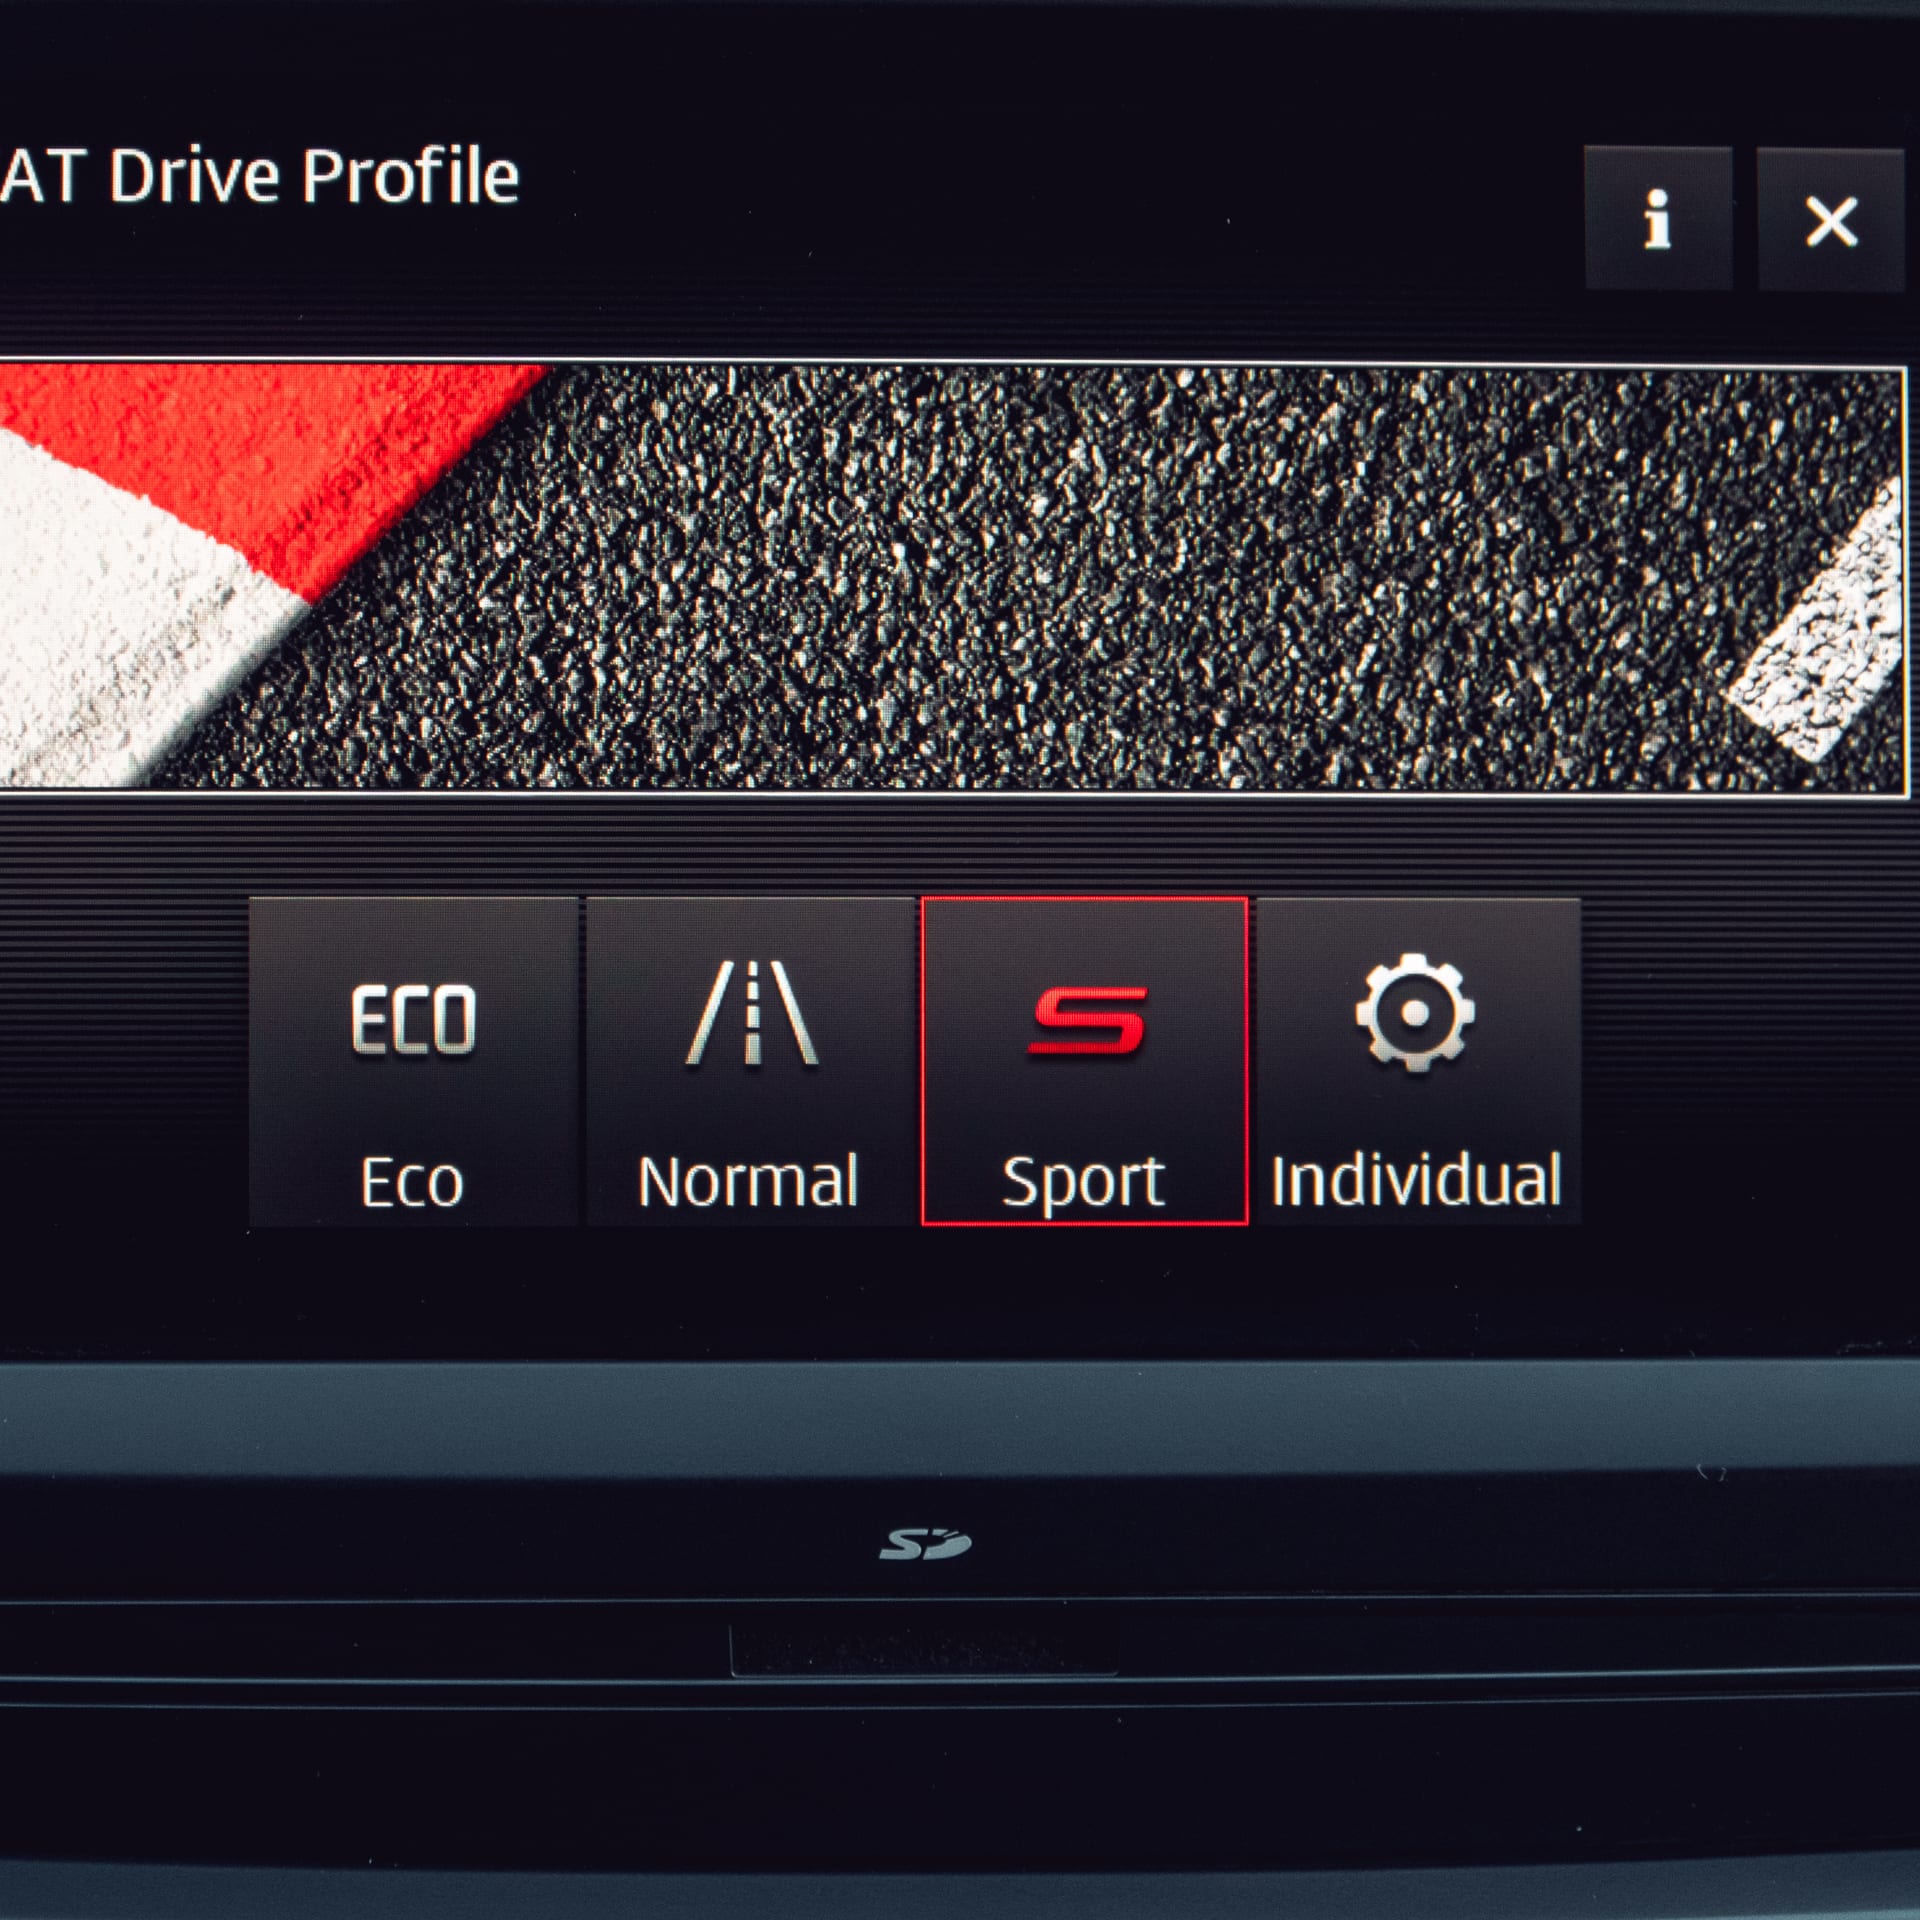This screenshot has height=1920, width=1920.
Task: Close the Drive Profile screen
Action: pyautogui.click(x=1831, y=219)
